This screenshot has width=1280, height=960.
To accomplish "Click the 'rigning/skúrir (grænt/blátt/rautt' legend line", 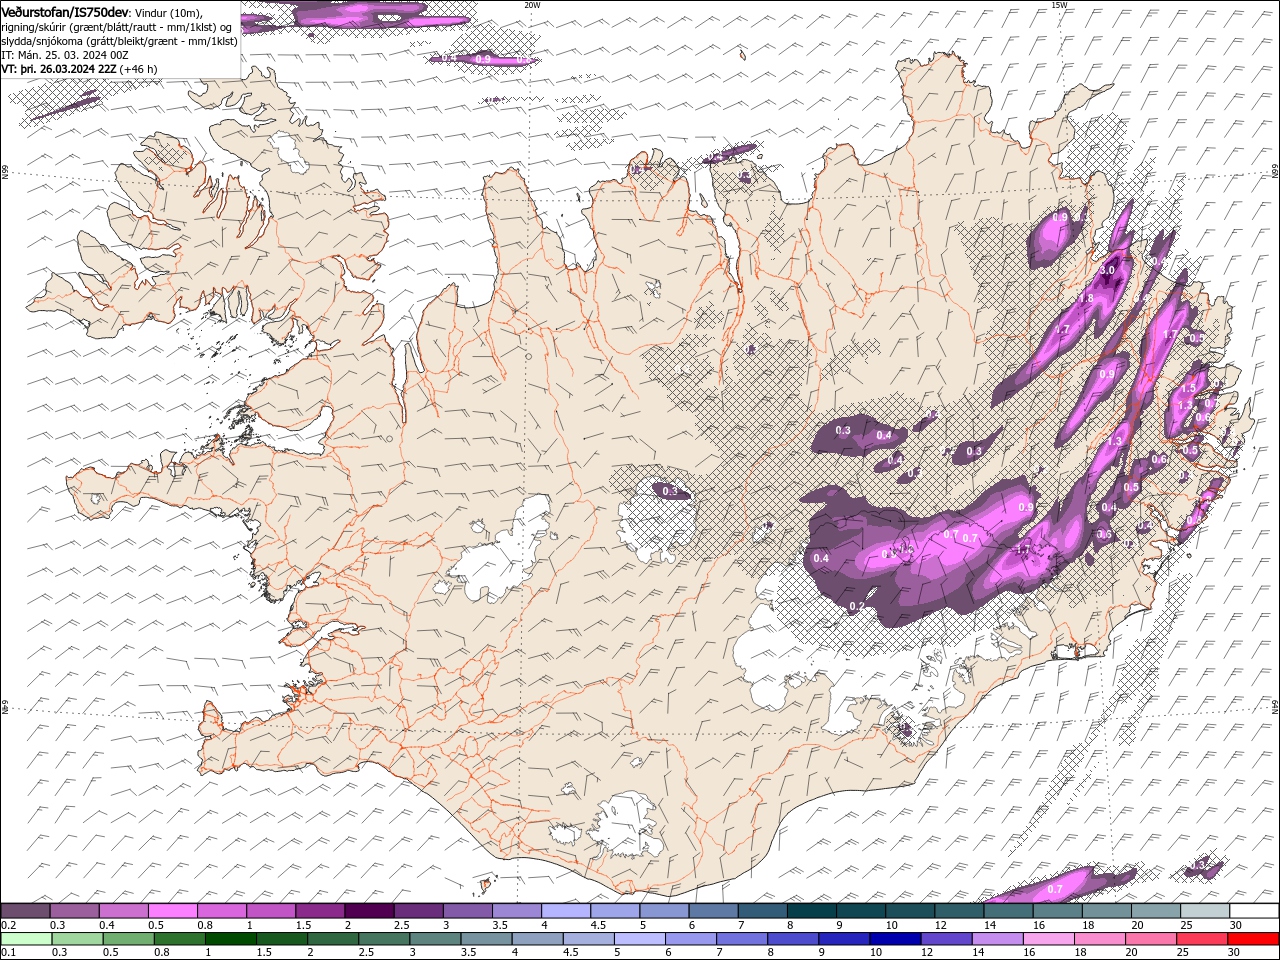I will pos(116,27).
